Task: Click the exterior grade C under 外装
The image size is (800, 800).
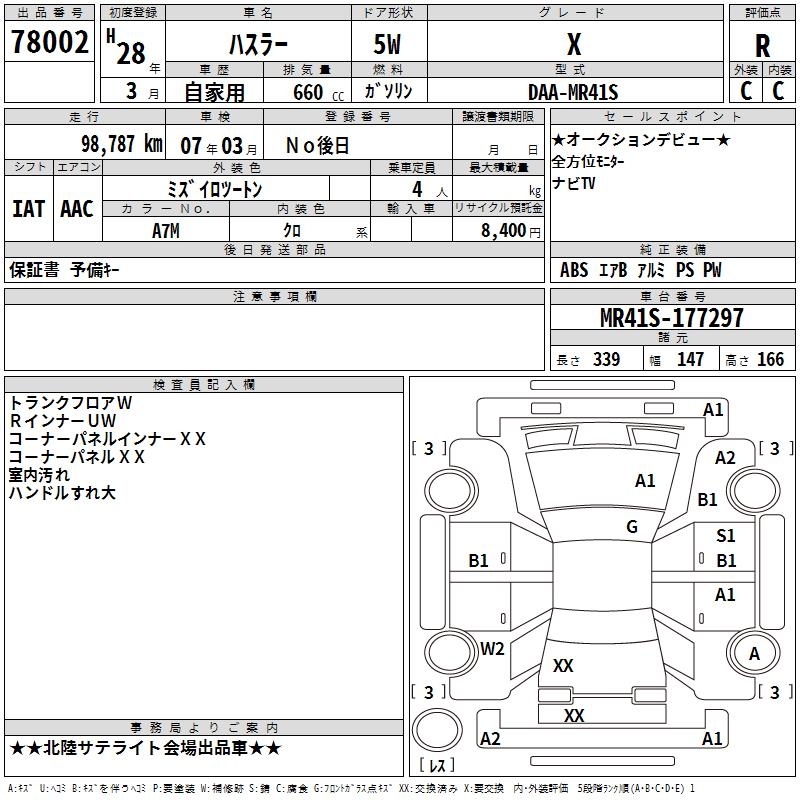Action: click(746, 91)
